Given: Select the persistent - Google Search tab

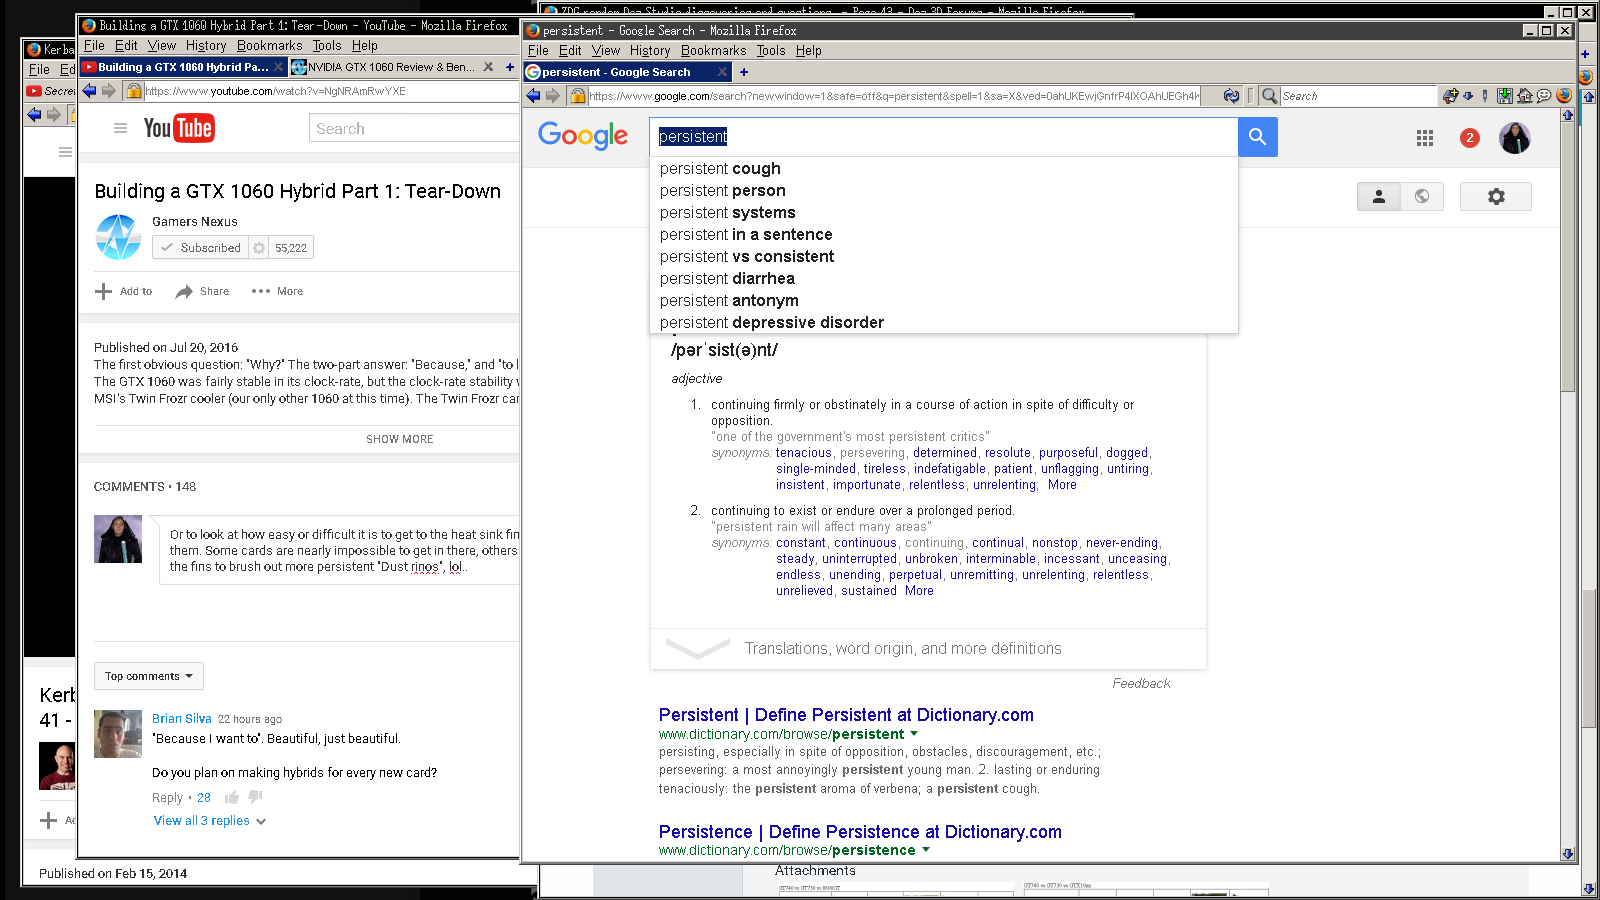Looking at the screenshot, I should pyautogui.click(x=627, y=72).
